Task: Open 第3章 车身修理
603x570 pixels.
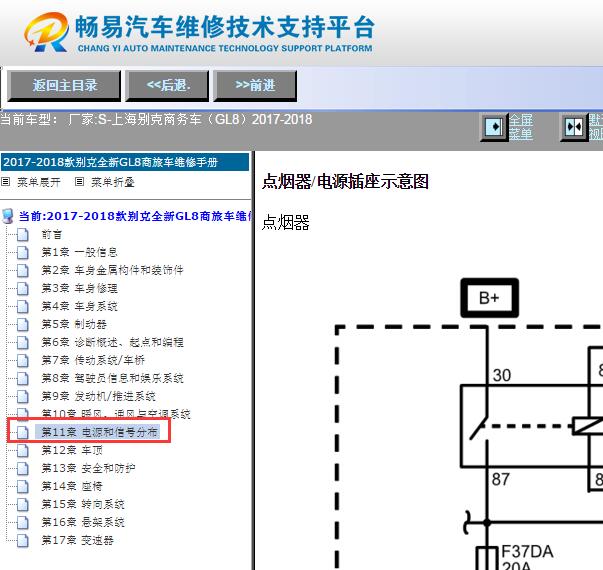Action: pos(79,288)
